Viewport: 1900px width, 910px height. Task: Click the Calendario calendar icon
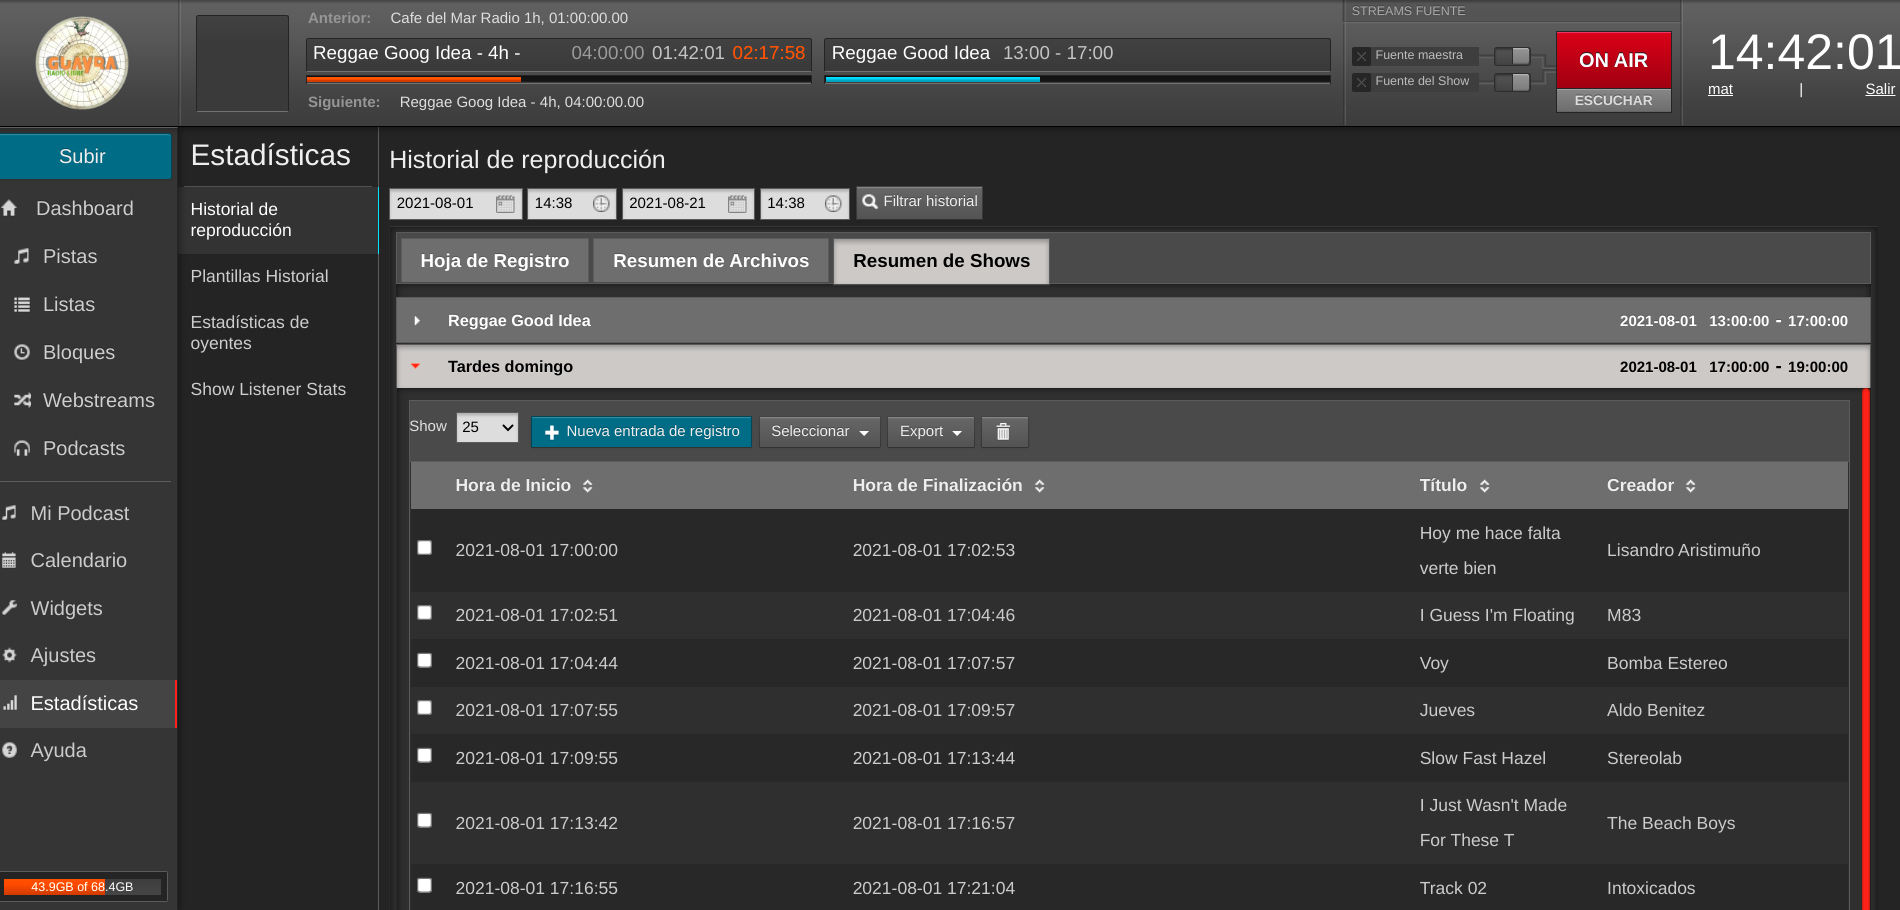click(10, 560)
